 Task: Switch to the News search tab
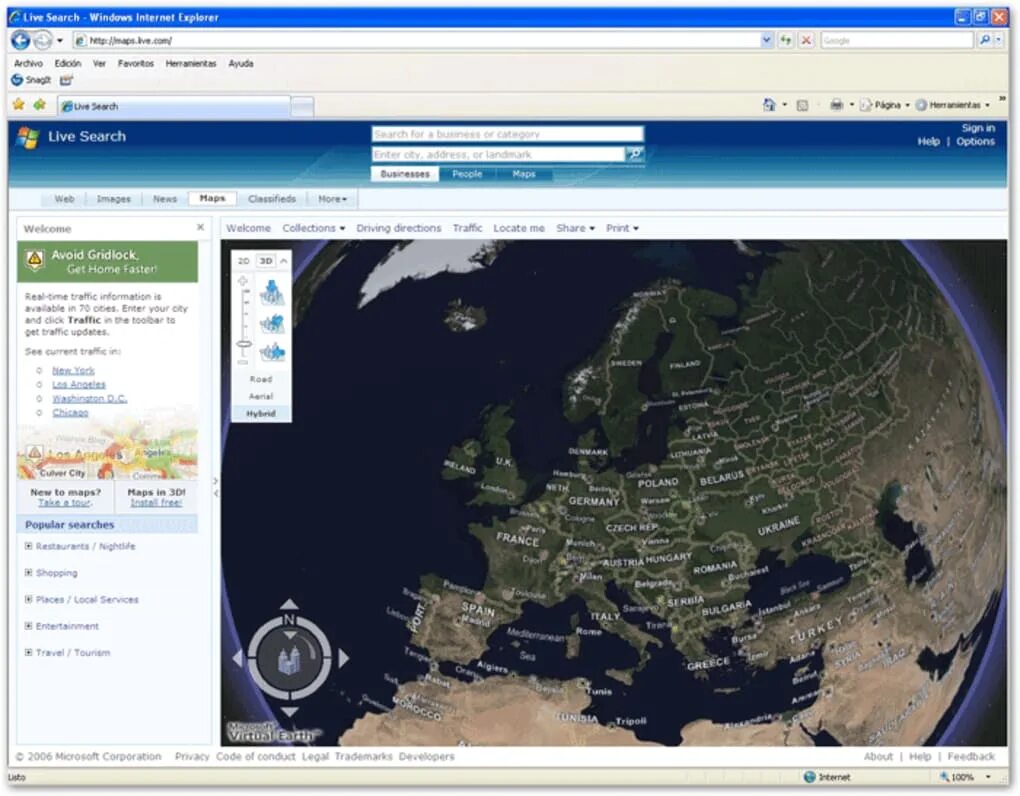pyautogui.click(x=165, y=199)
